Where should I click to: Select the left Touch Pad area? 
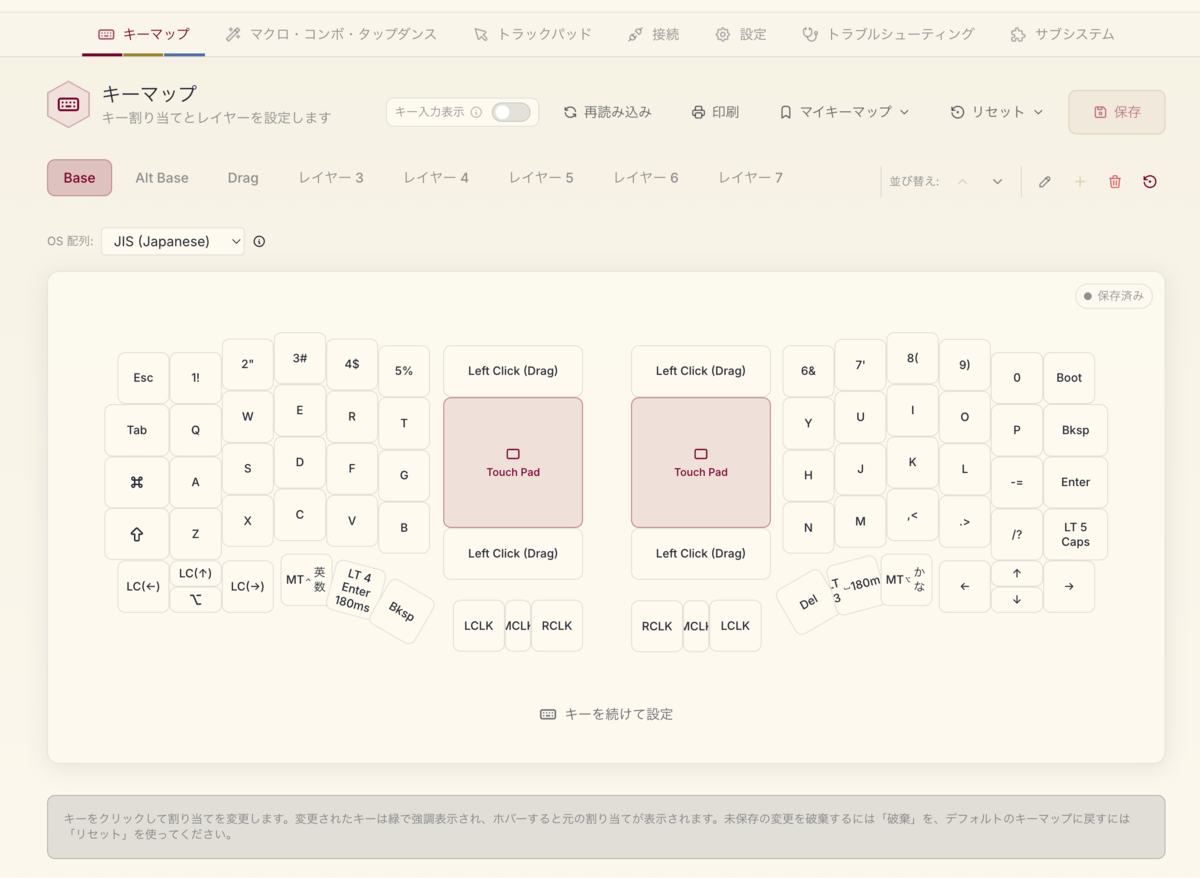coord(513,462)
